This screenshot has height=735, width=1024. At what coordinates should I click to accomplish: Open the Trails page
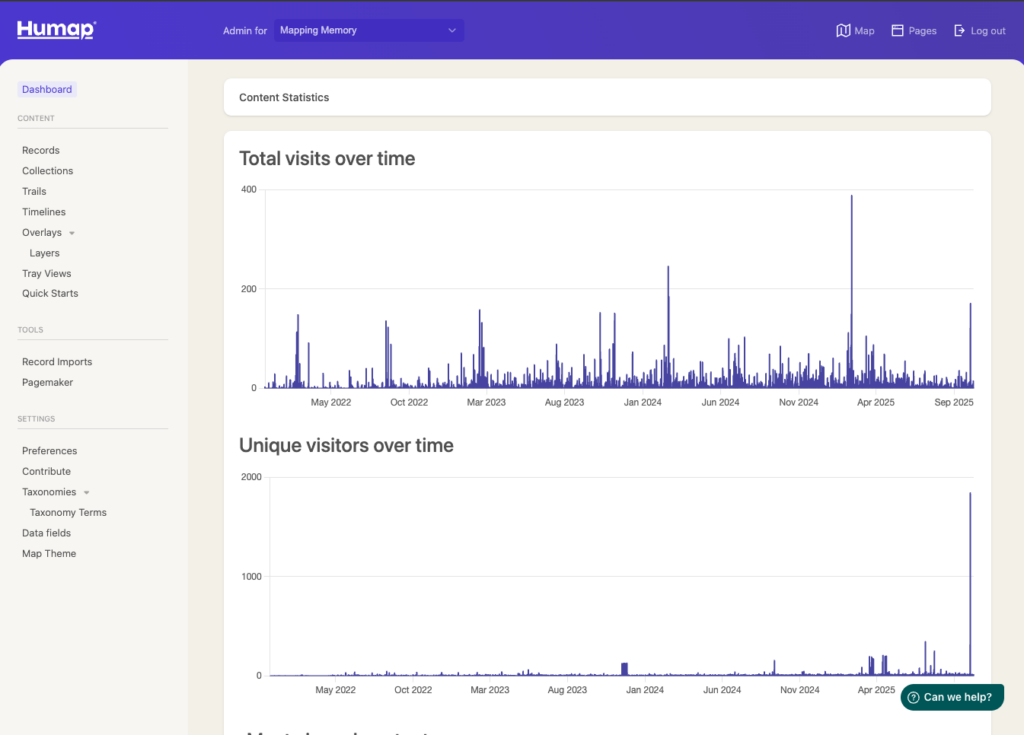(34, 191)
